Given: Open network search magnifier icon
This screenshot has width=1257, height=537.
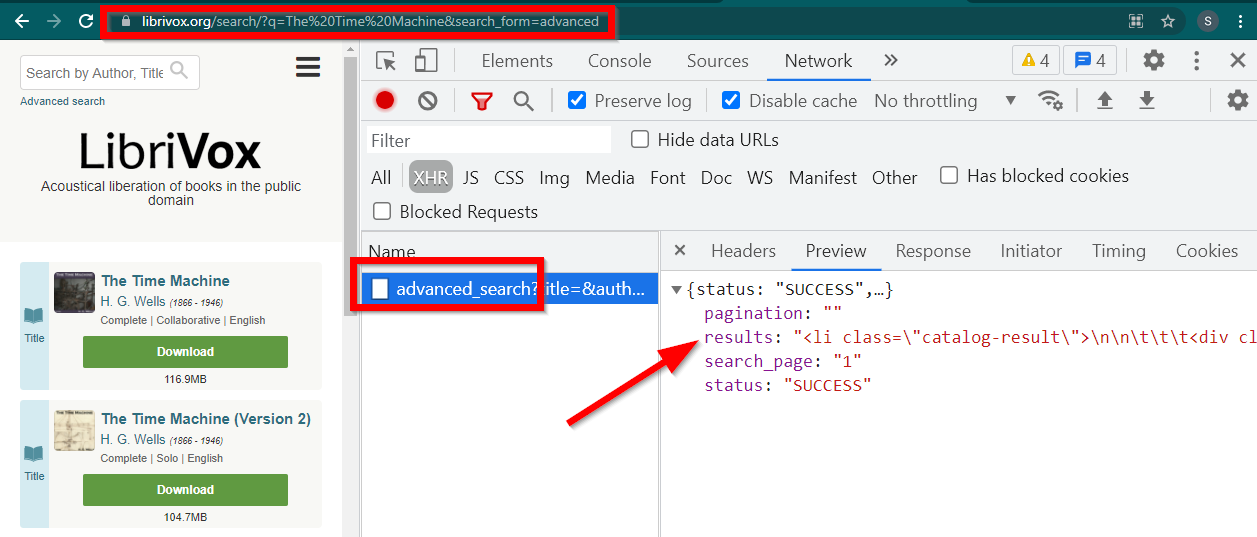Looking at the screenshot, I should pyautogui.click(x=524, y=100).
